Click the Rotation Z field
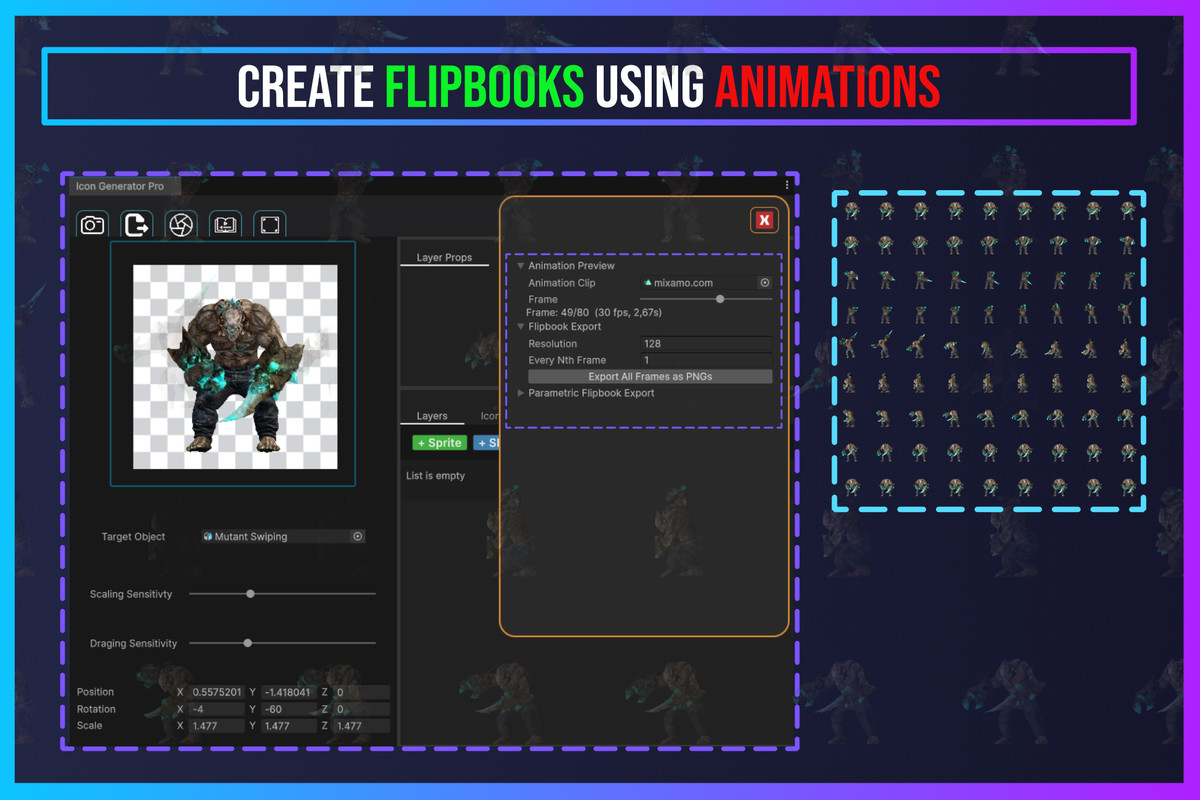Image resolution: width=1200 pixels, height=800 pixels. coord(362,709)
